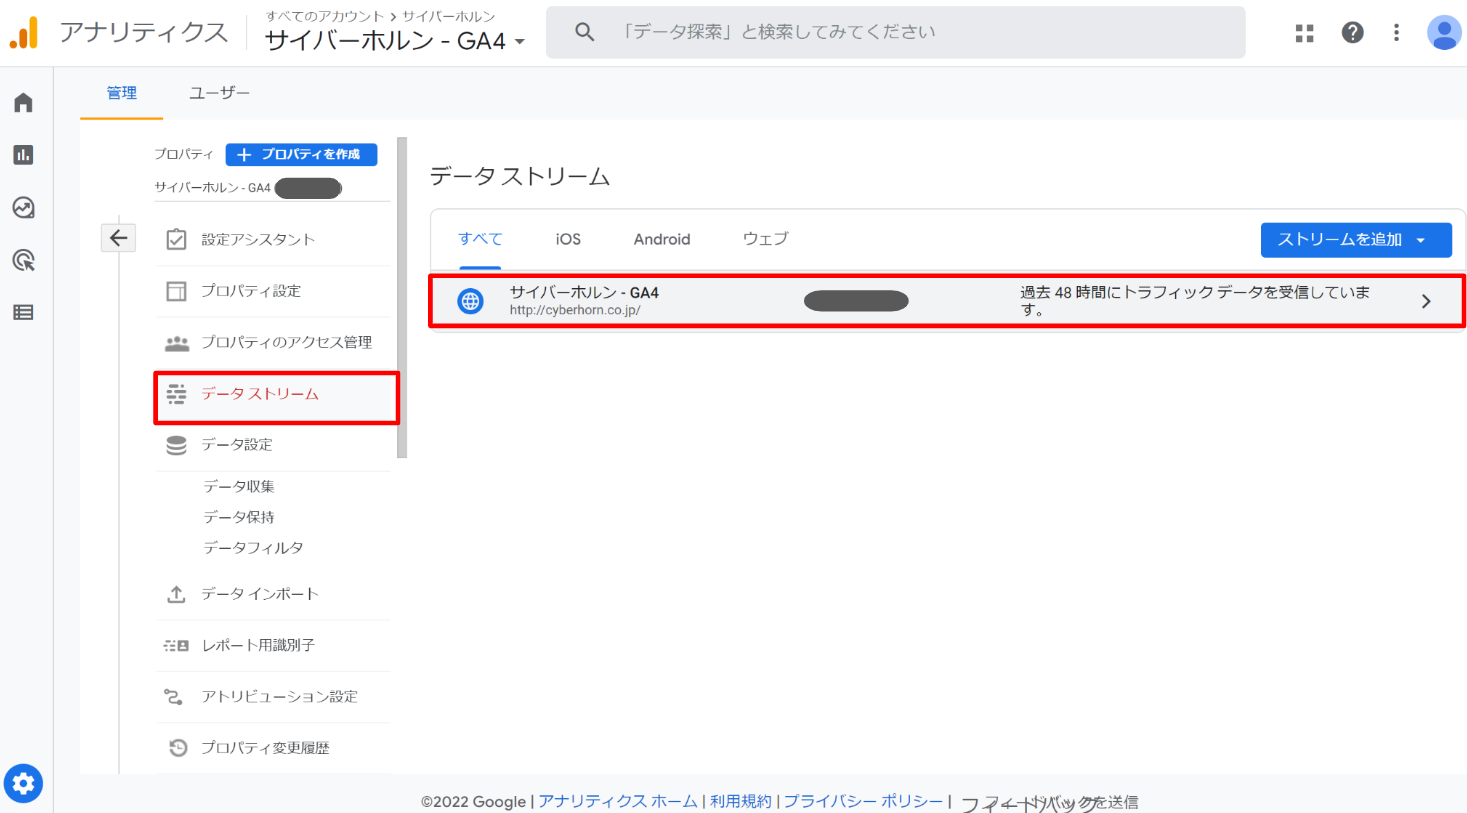Click the search magnifier icon

coord(584,32)
